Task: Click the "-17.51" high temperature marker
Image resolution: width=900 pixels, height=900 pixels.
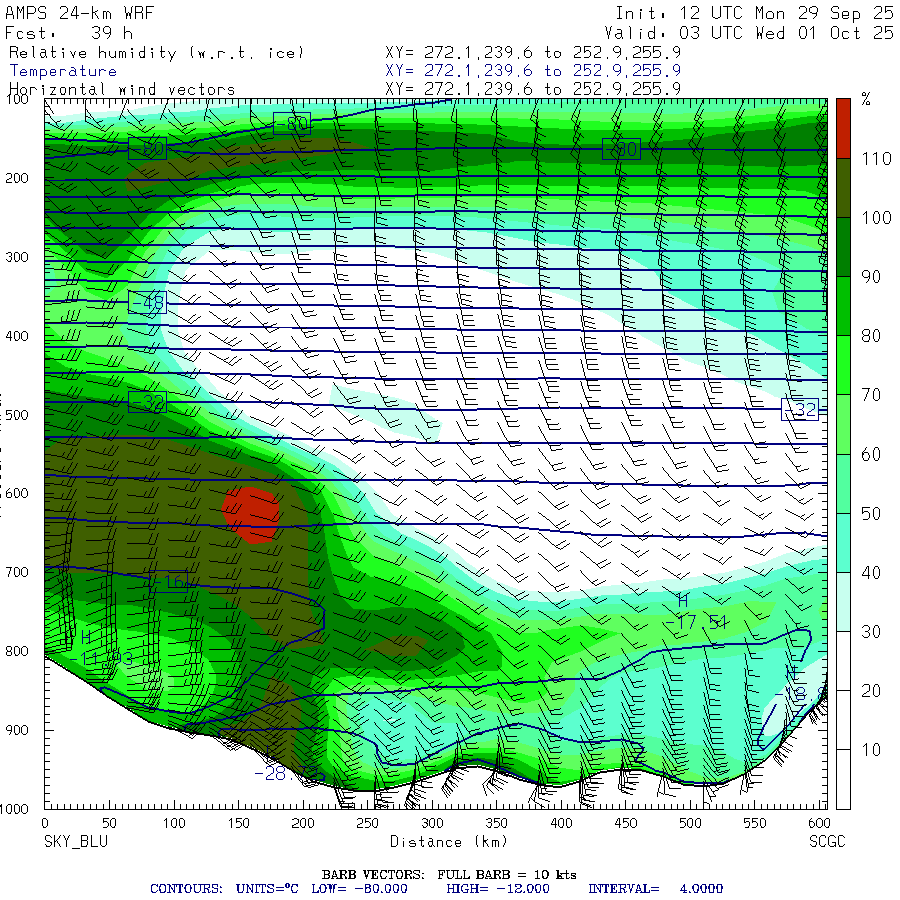Action: click(x=696, y=622)
